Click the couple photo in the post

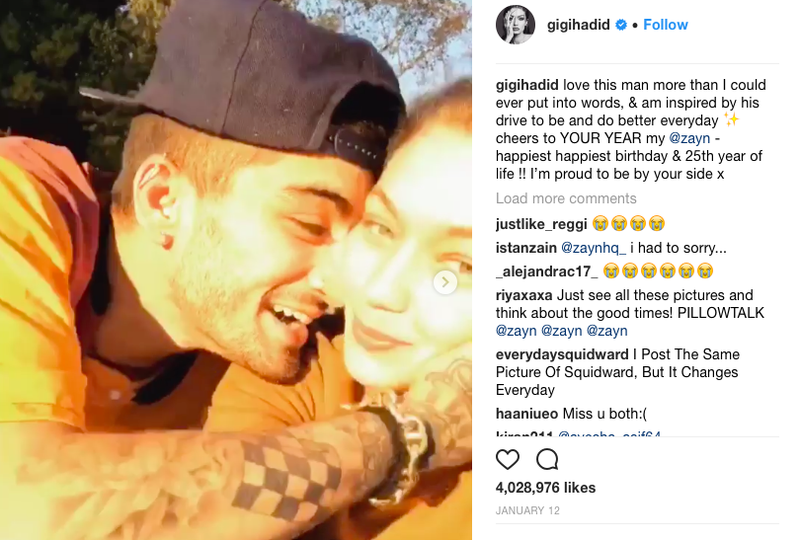pyautogui.click(x=236, y=270)
